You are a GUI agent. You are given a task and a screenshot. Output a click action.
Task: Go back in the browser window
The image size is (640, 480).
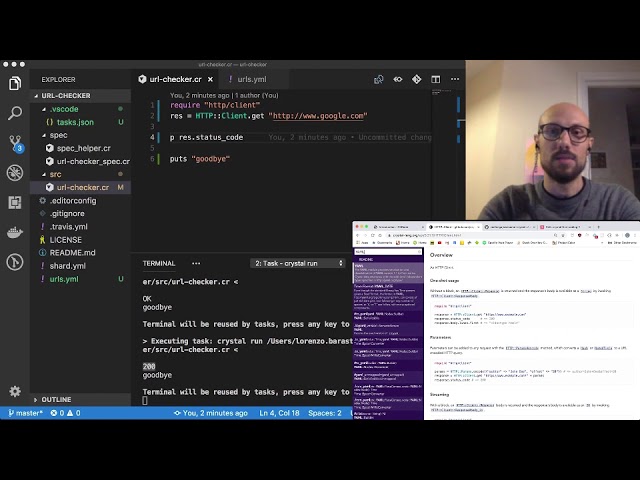358,236
